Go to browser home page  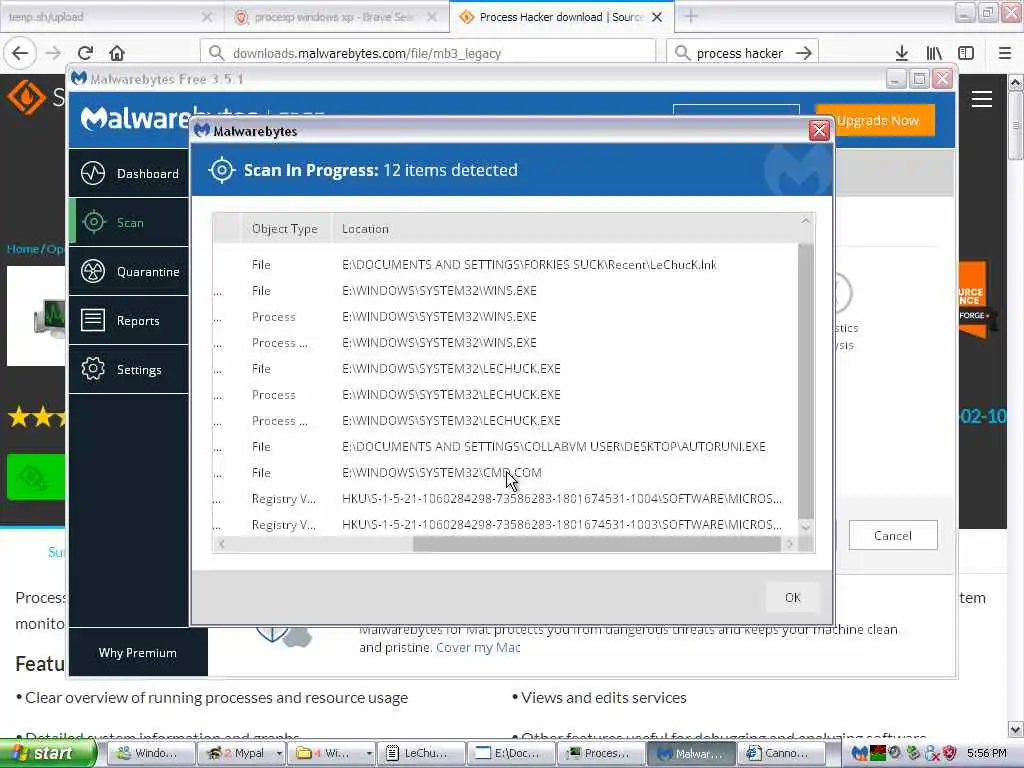117,53
